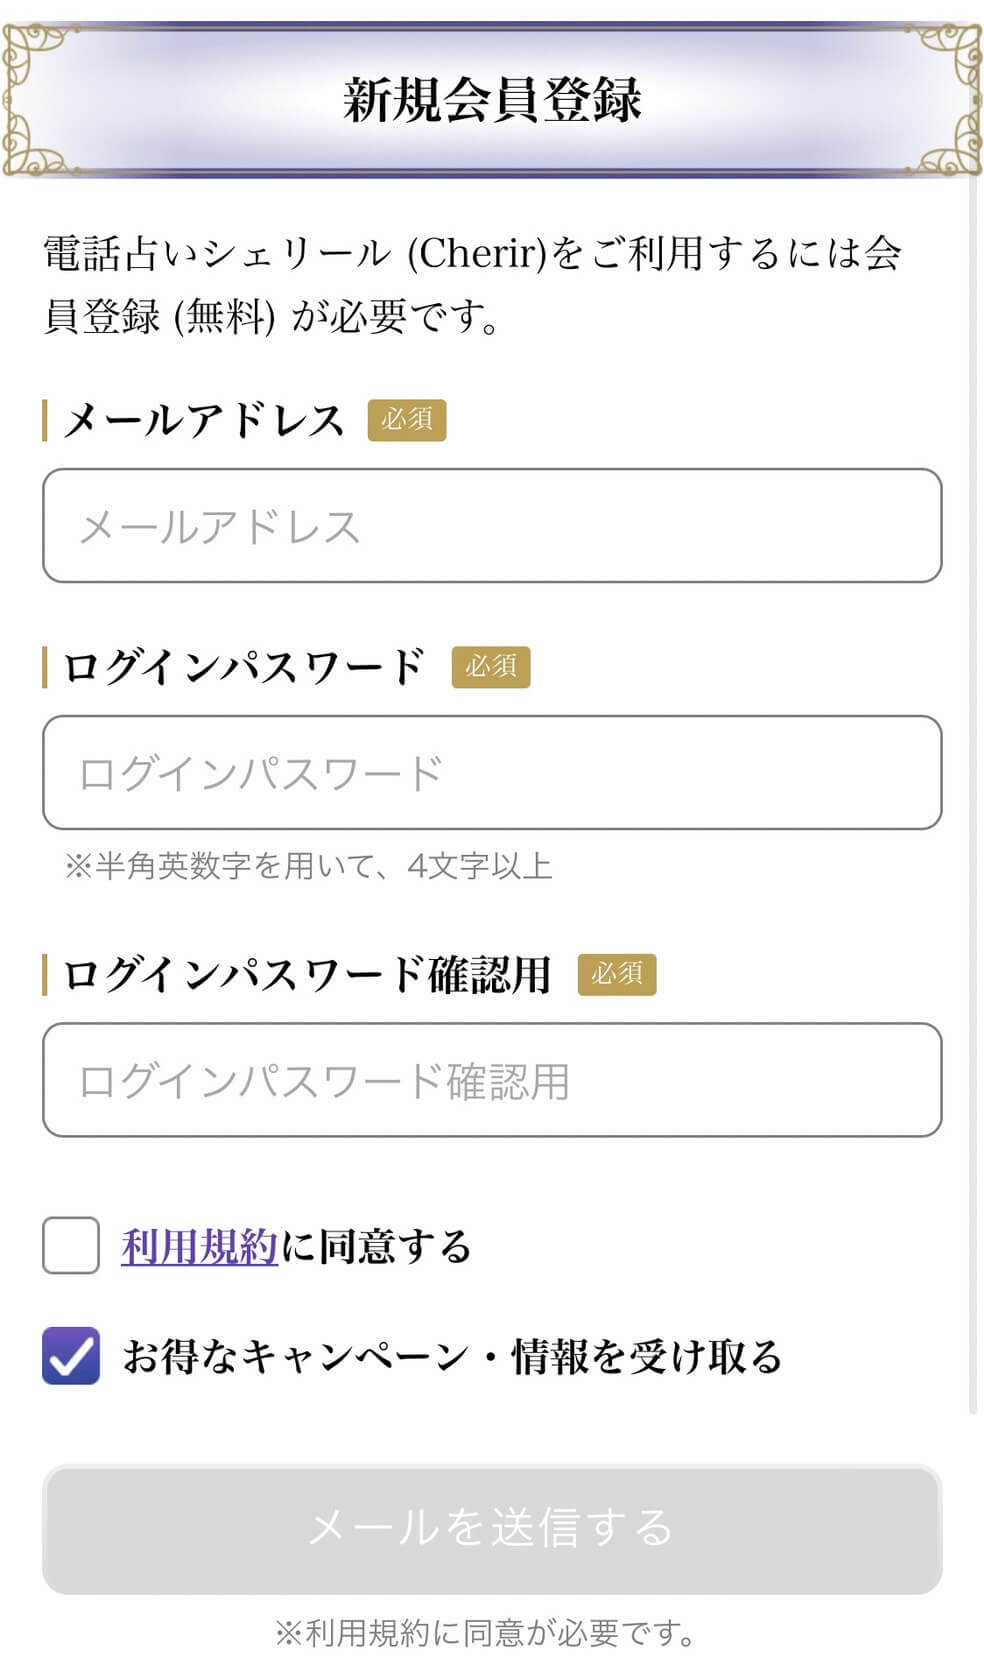Click the メールアドレス input field
The image size is (984, 1664).
coord(492,526)
